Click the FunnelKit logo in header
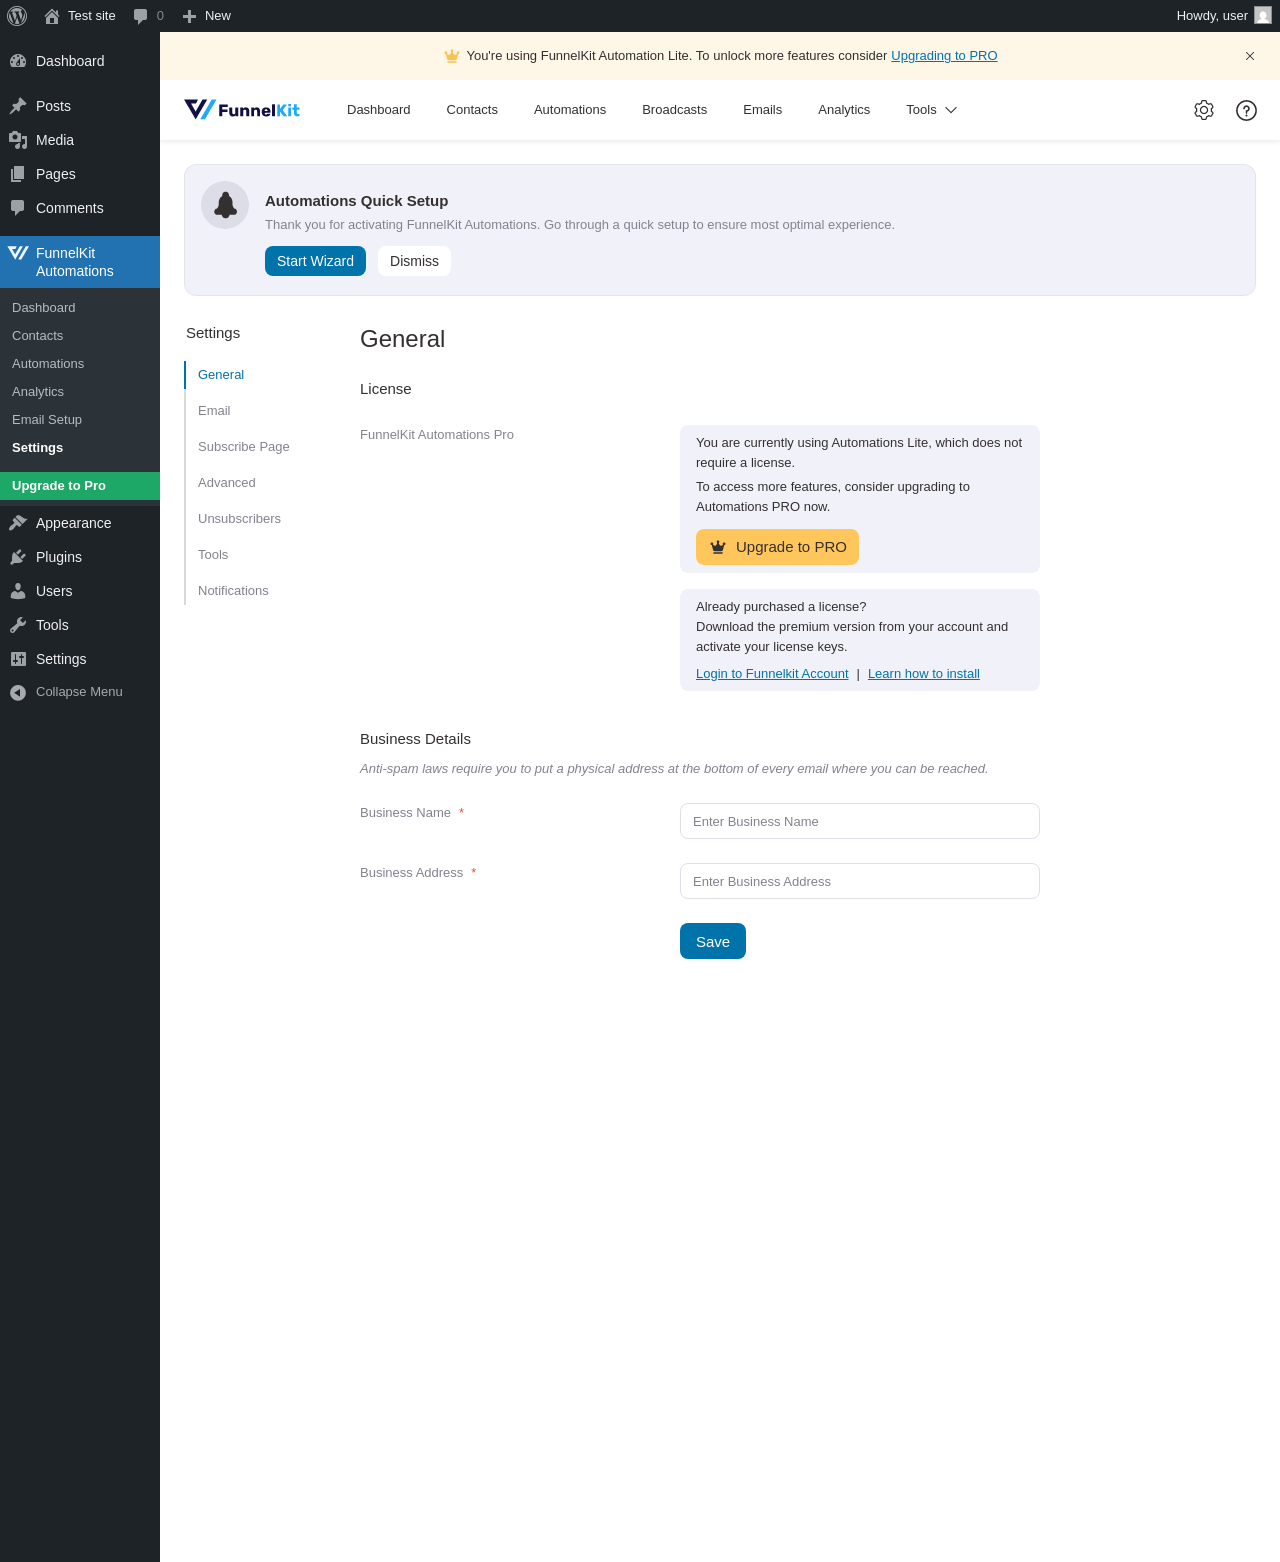Viewport: 1280px width, 1562px height. [242, 110]
